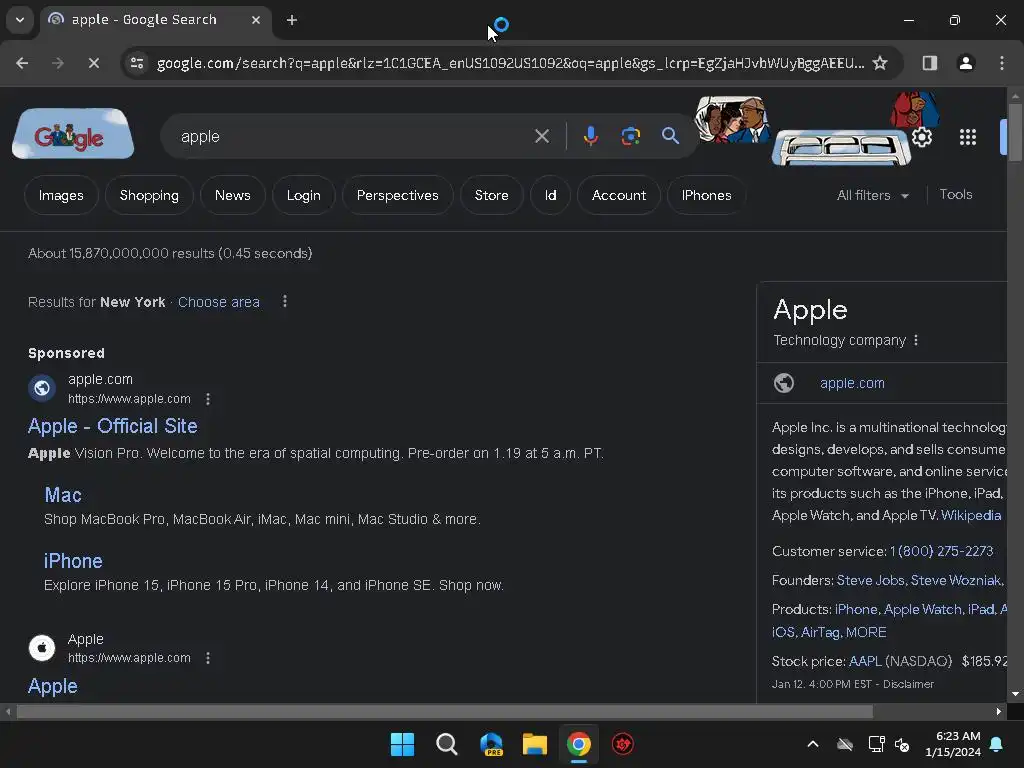
Task: Go forward with the forward arrow
Action: pos(57,63)
